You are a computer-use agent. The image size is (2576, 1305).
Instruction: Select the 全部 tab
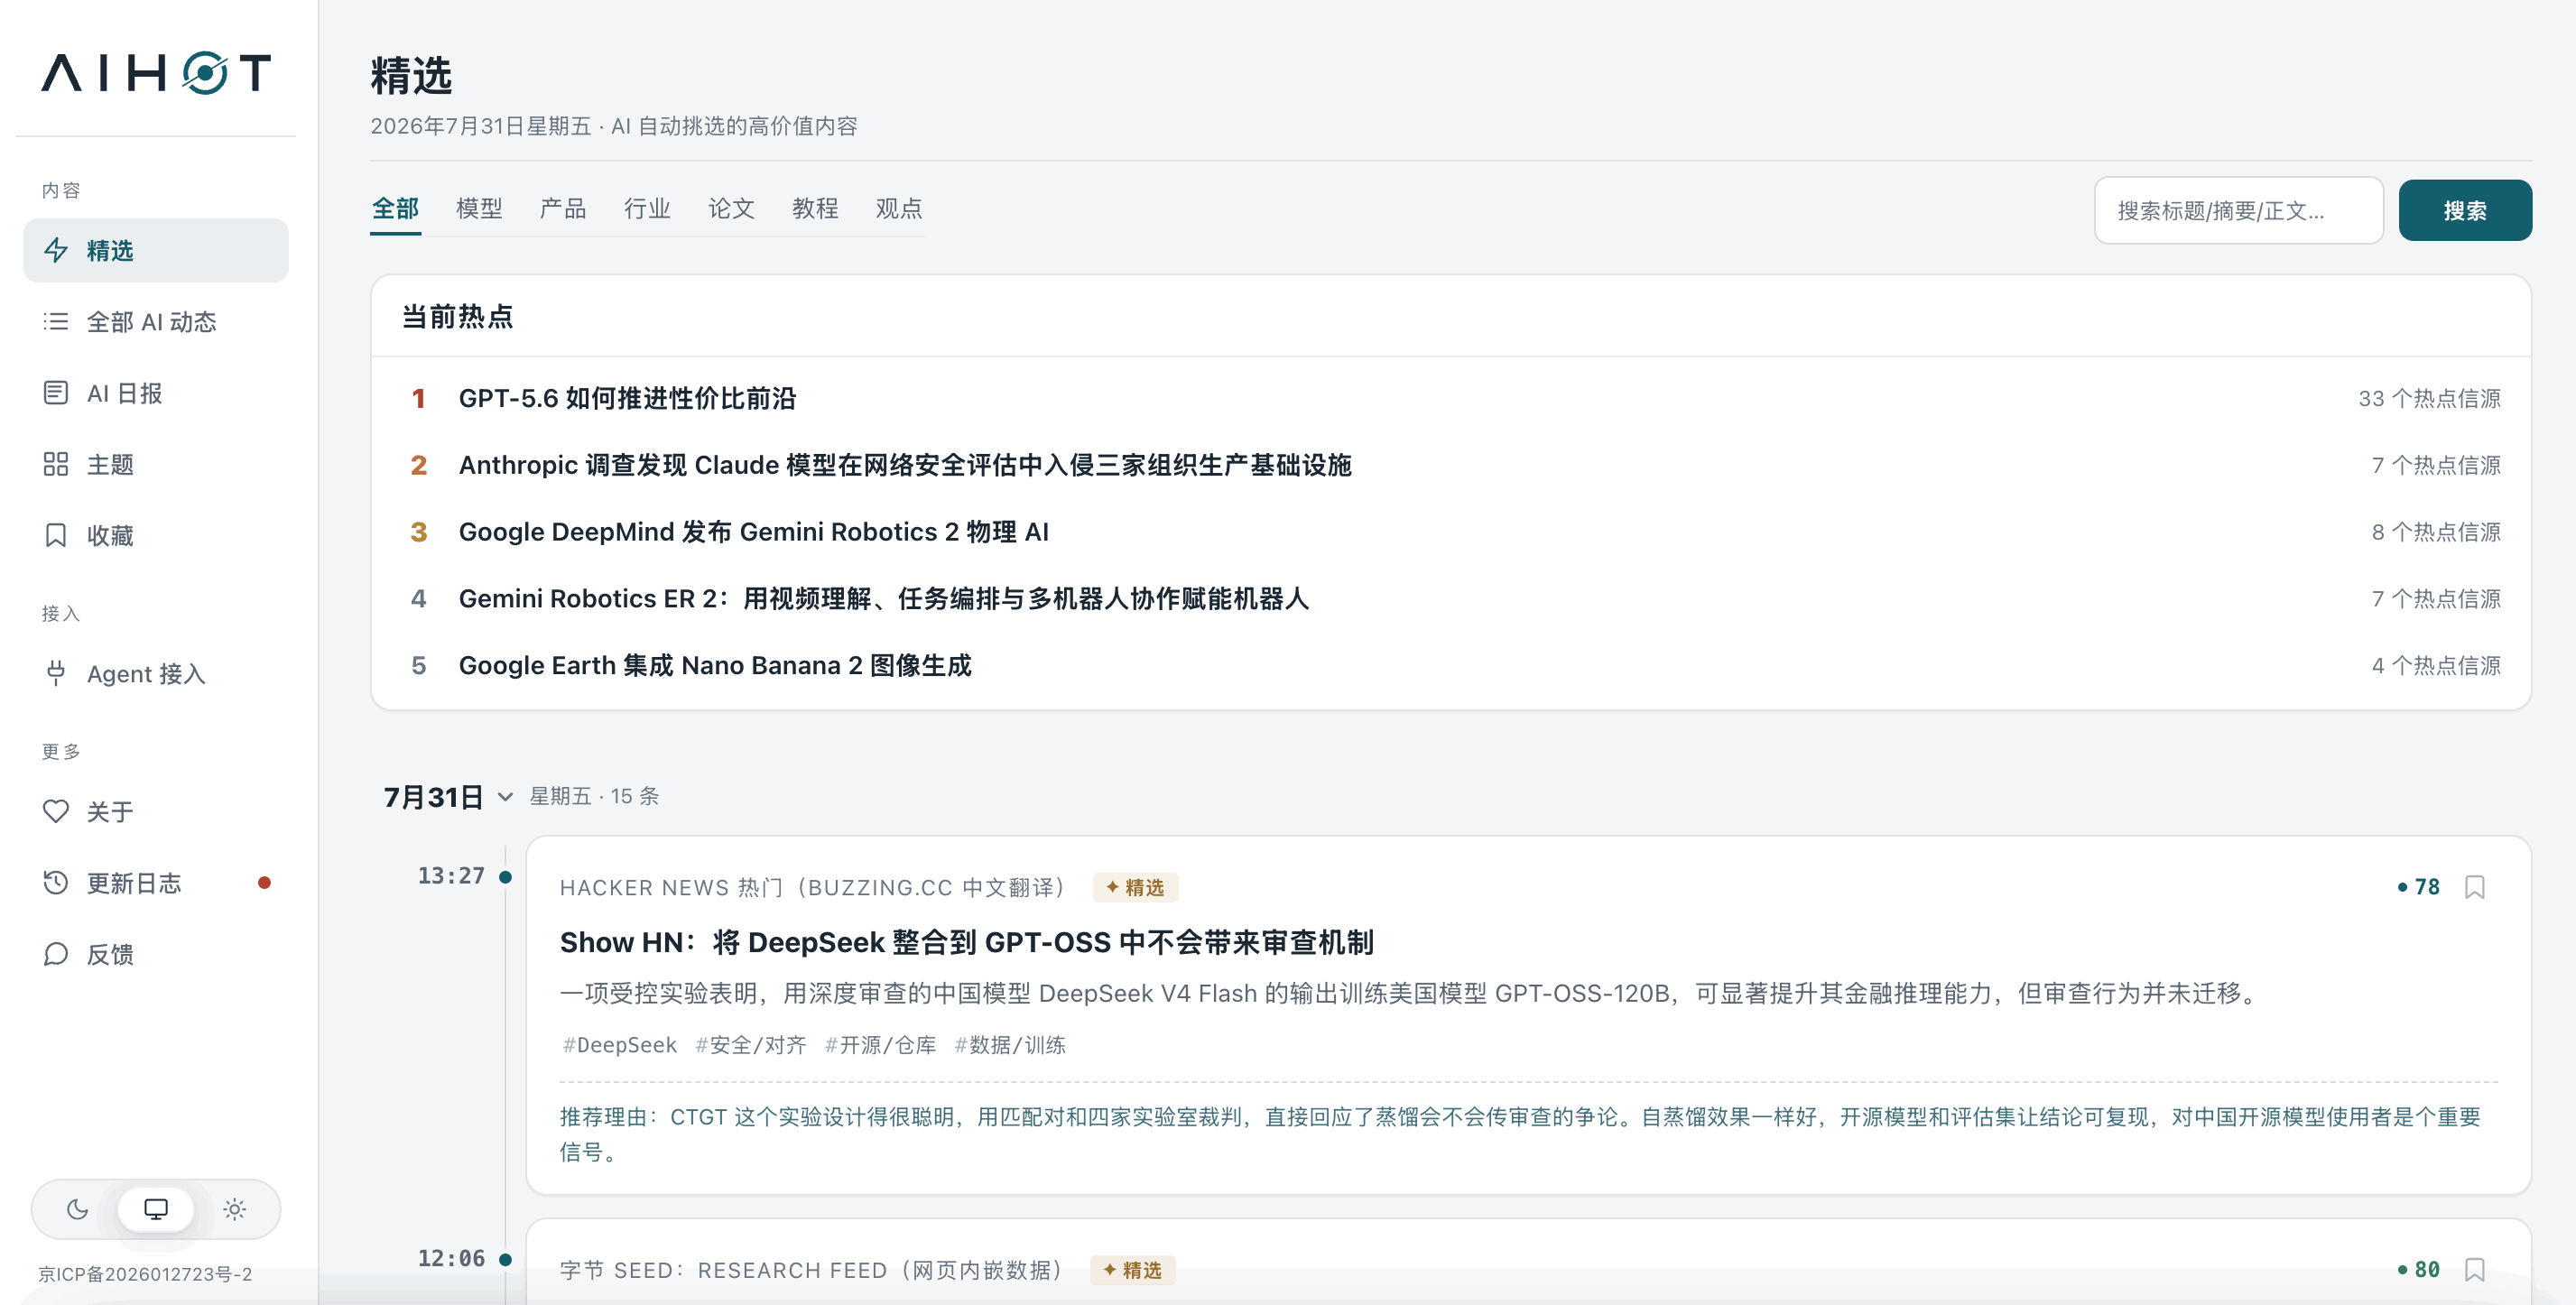click(395, 208)
